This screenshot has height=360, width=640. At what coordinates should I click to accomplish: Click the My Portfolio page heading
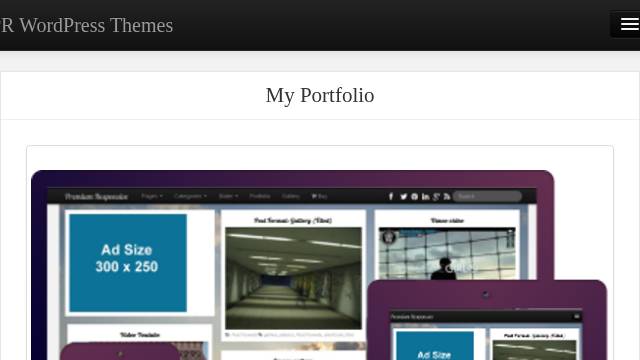(320, 96)
